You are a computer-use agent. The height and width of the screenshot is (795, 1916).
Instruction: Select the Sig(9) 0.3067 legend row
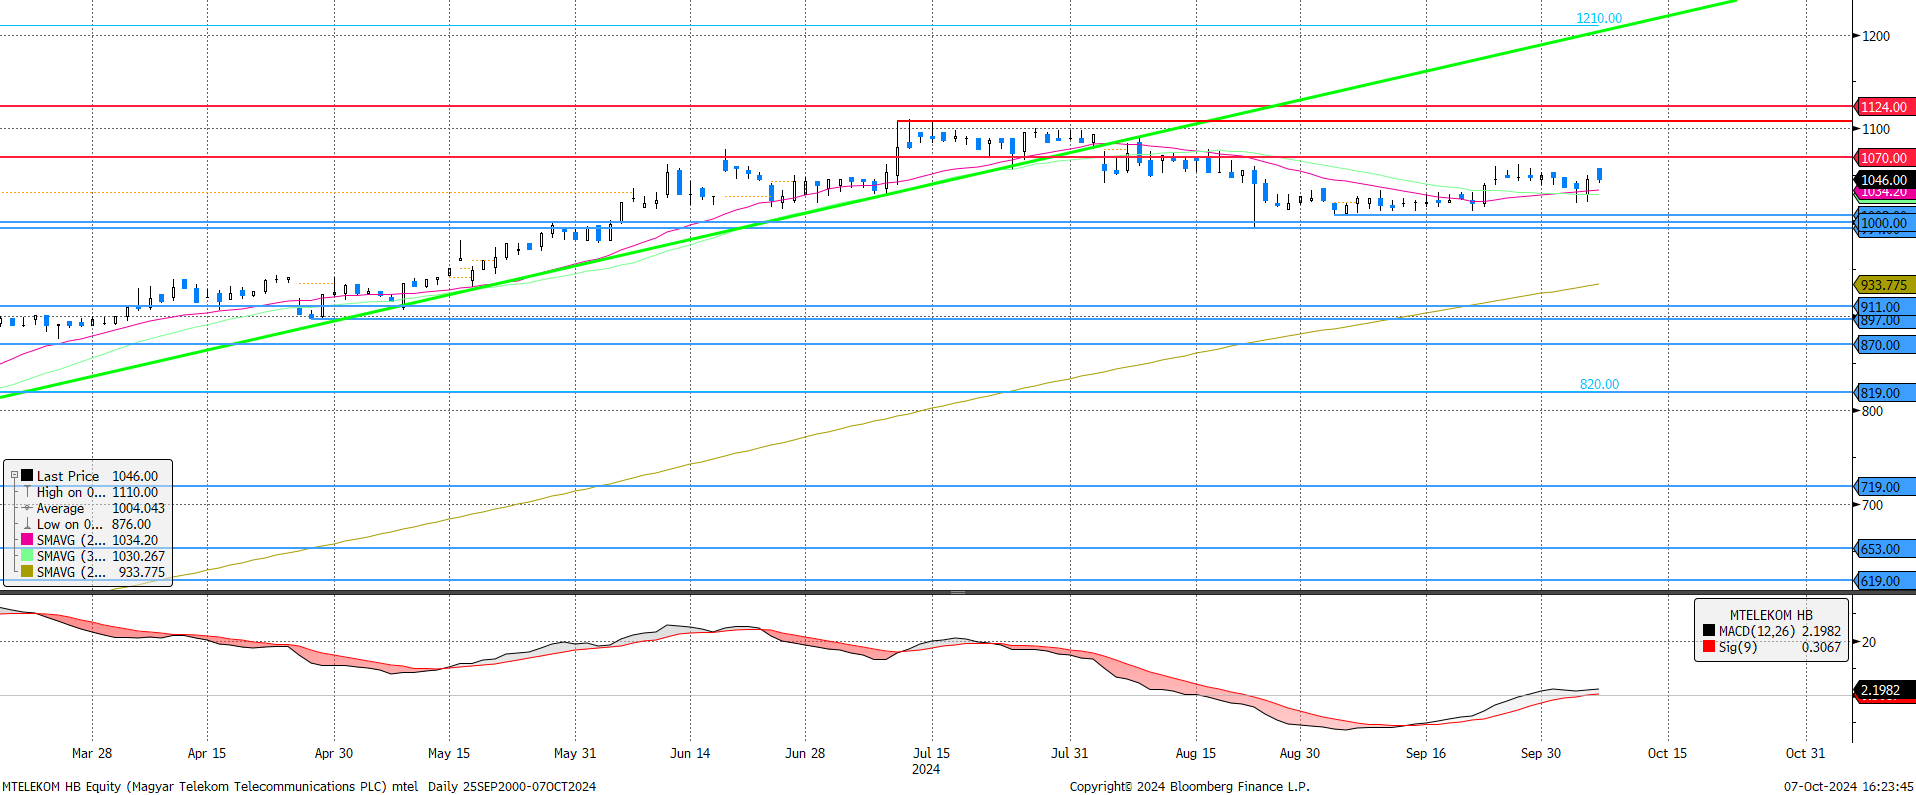click(x=1771, y=647)
